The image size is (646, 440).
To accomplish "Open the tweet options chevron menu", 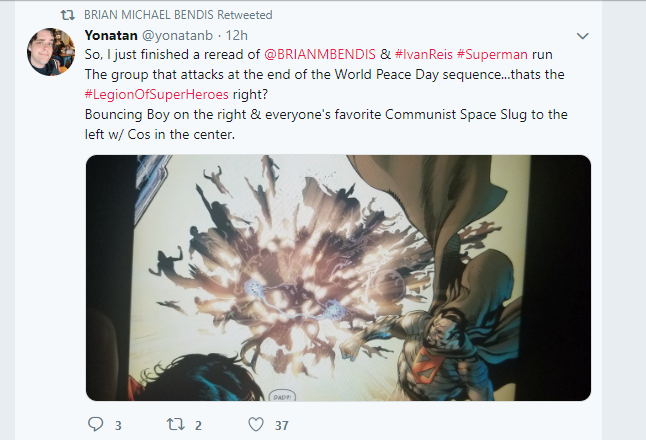I will [582, 36].
